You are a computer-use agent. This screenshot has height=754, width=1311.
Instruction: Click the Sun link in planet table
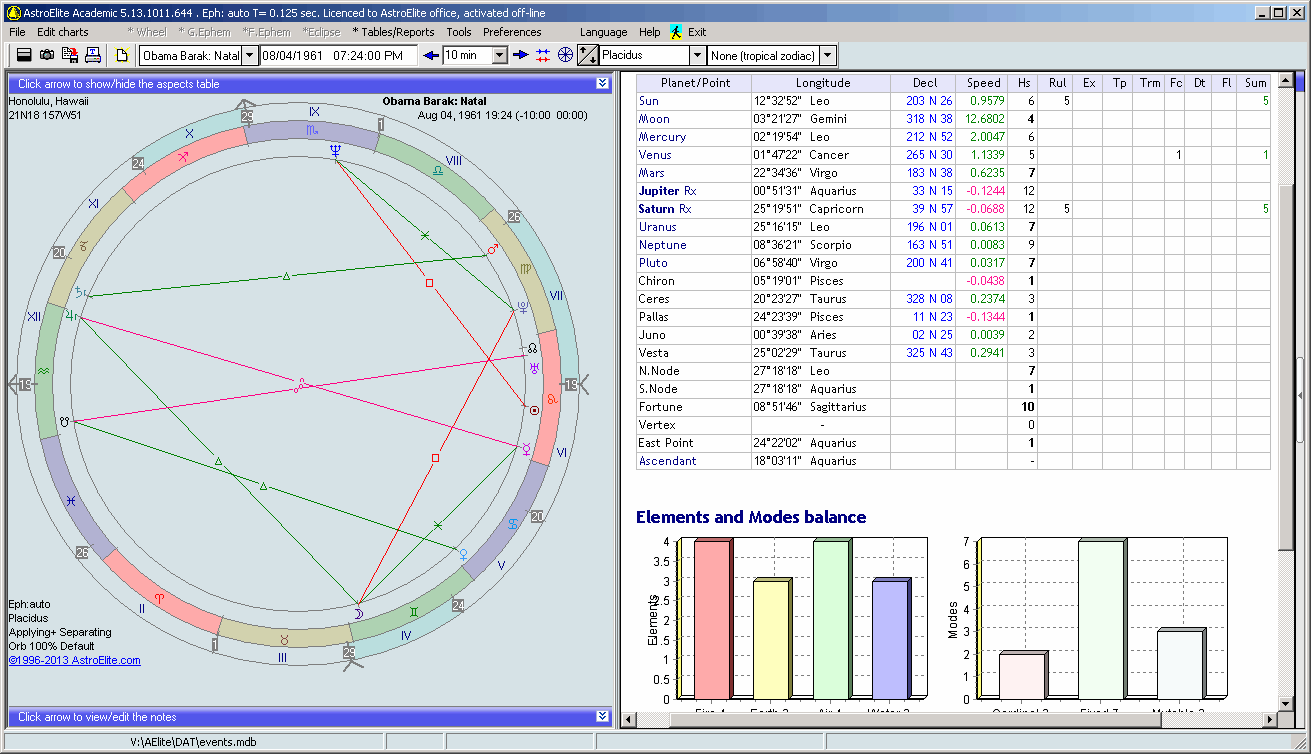[x=648, y=101]
